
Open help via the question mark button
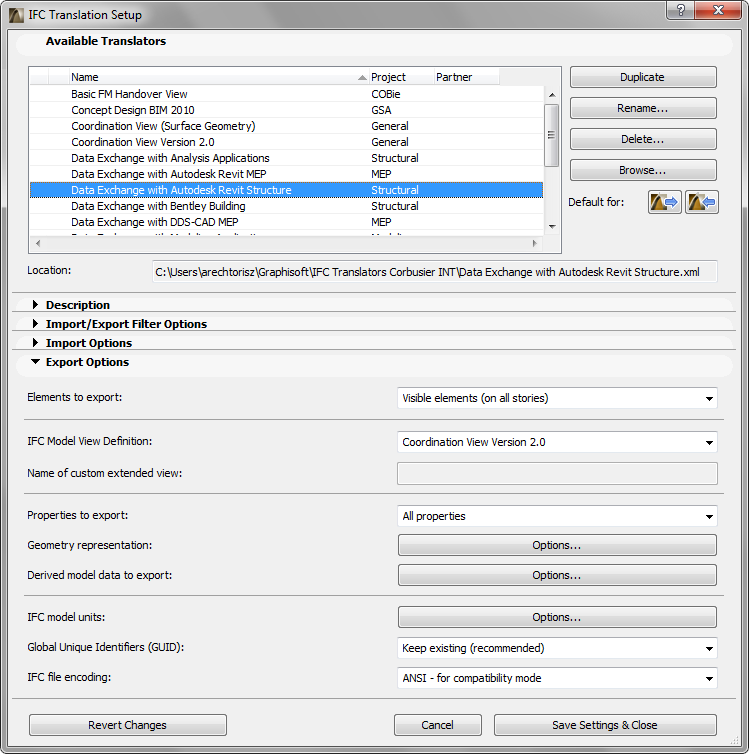click(681, 10)
